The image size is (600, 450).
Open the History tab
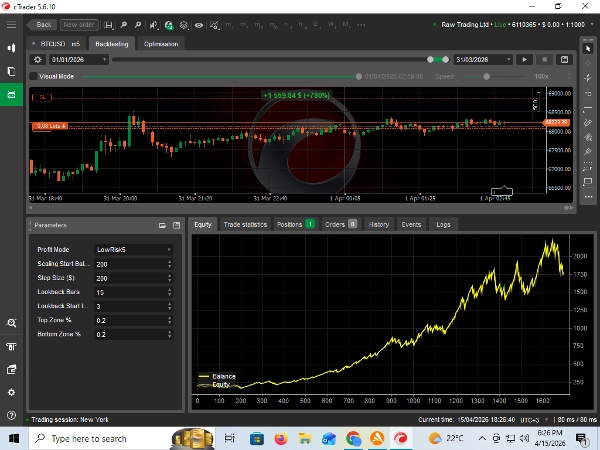378,225
